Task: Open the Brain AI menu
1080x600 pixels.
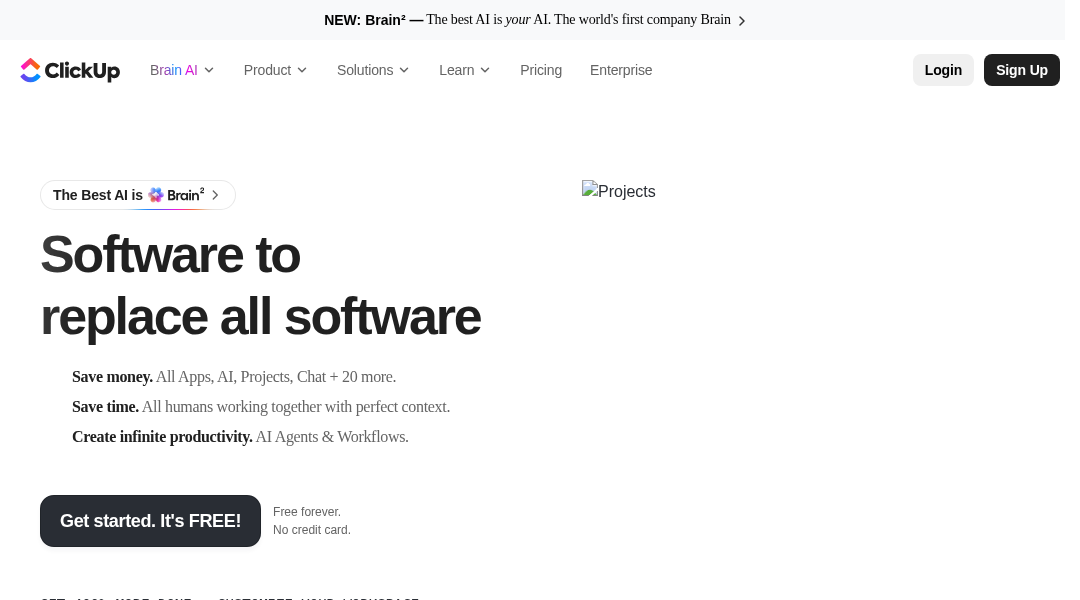Action: 182,70
